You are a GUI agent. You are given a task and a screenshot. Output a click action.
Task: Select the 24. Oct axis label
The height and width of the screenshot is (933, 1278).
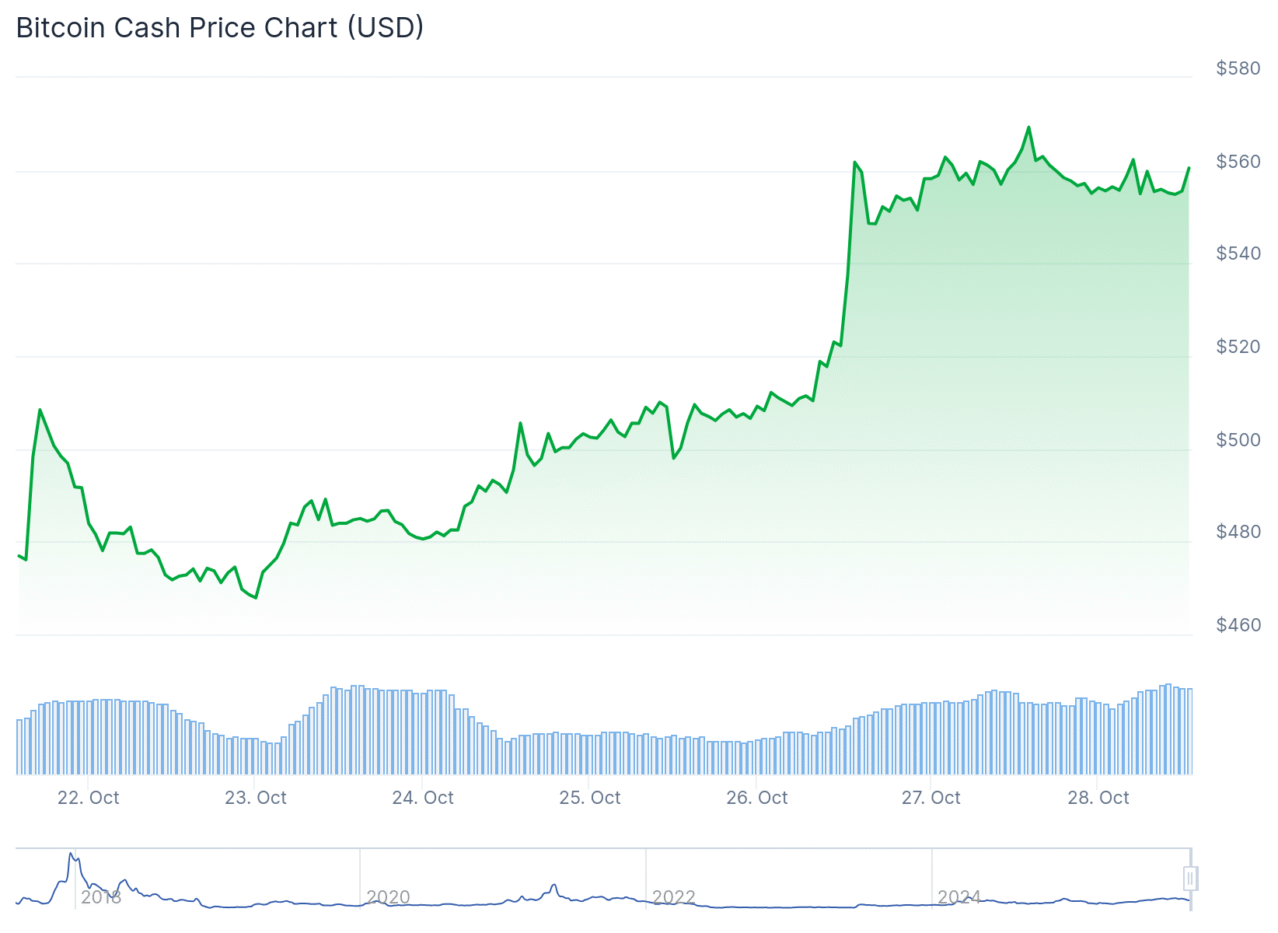pos(423,797)
